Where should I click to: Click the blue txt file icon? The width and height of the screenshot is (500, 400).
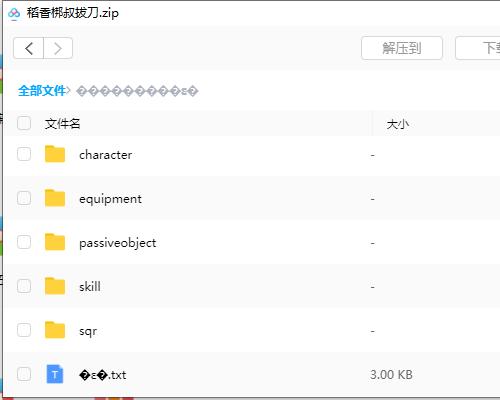pos(55,374)
